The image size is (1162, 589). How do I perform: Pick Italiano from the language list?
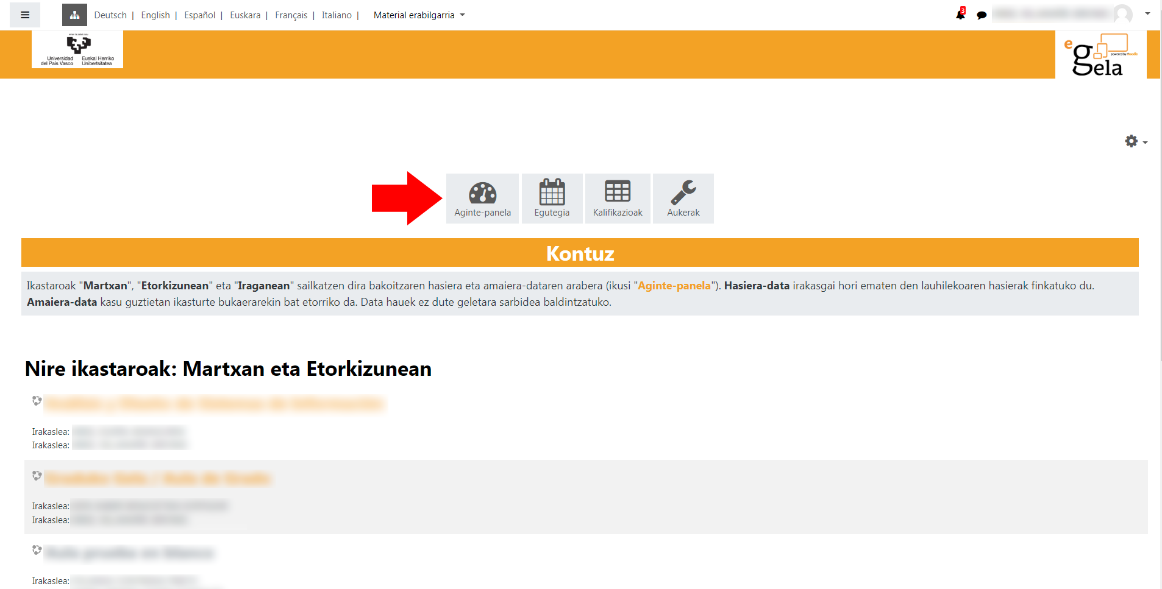(x=336, y=15)
